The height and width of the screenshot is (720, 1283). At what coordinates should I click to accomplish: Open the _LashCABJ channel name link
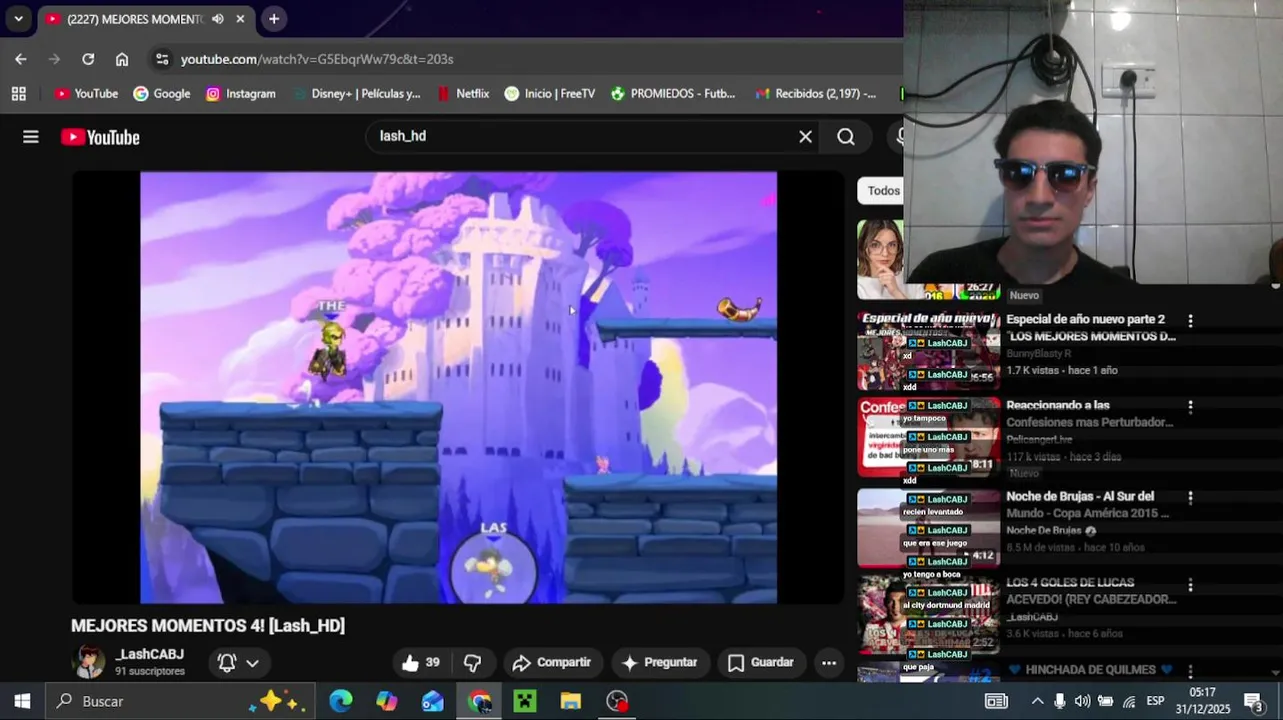[150, 654]
